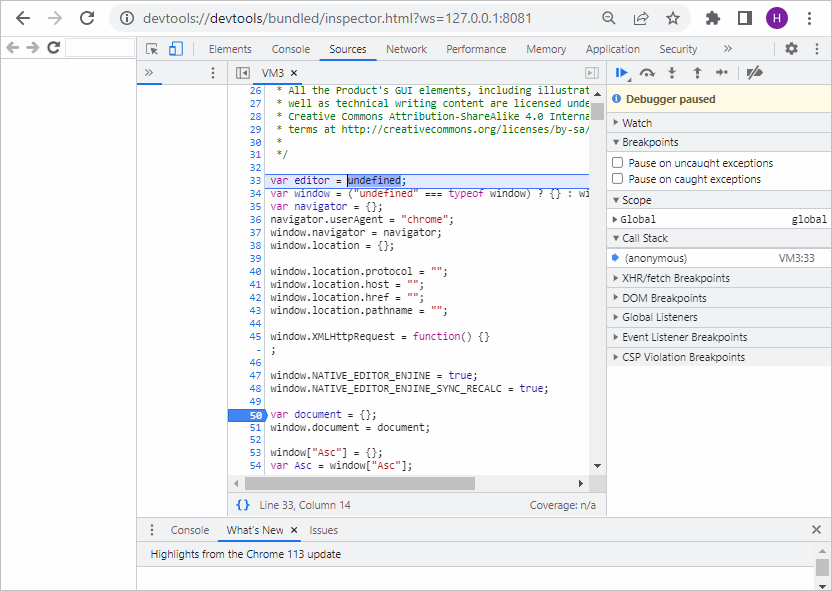This screenshot has width=832, height=591.
Task: Deactivate breakpoints icon
Action: click(x=754, y=73)
